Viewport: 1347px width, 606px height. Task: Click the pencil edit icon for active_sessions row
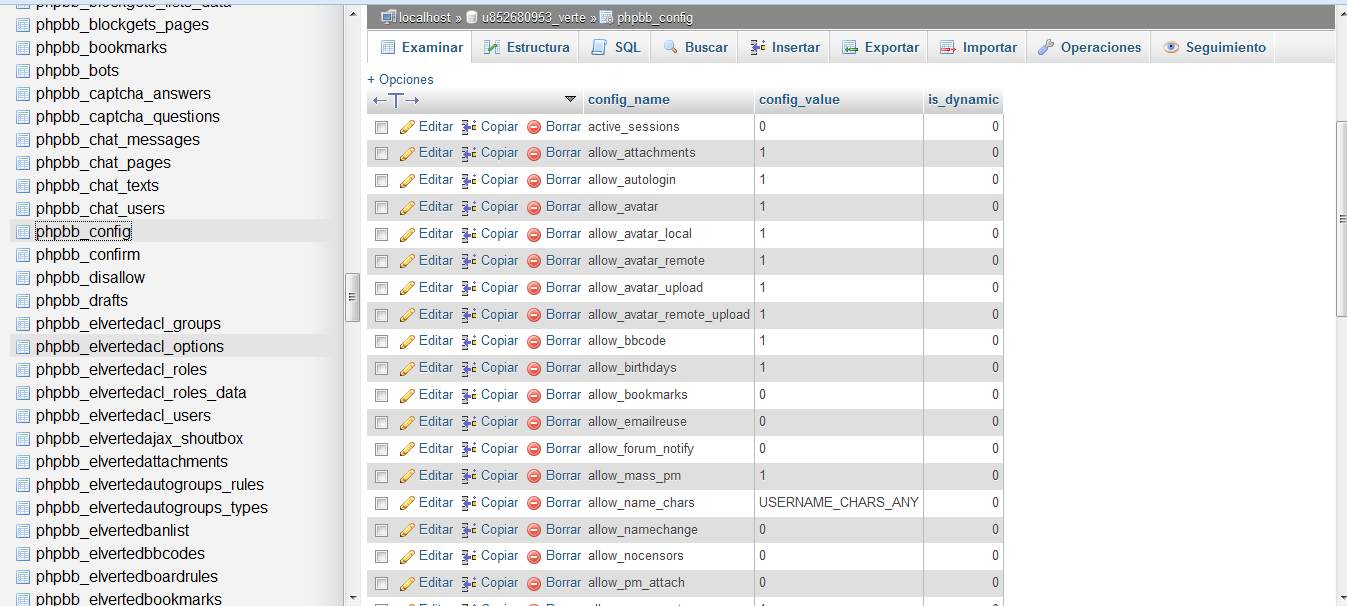[x=407, y=127]
